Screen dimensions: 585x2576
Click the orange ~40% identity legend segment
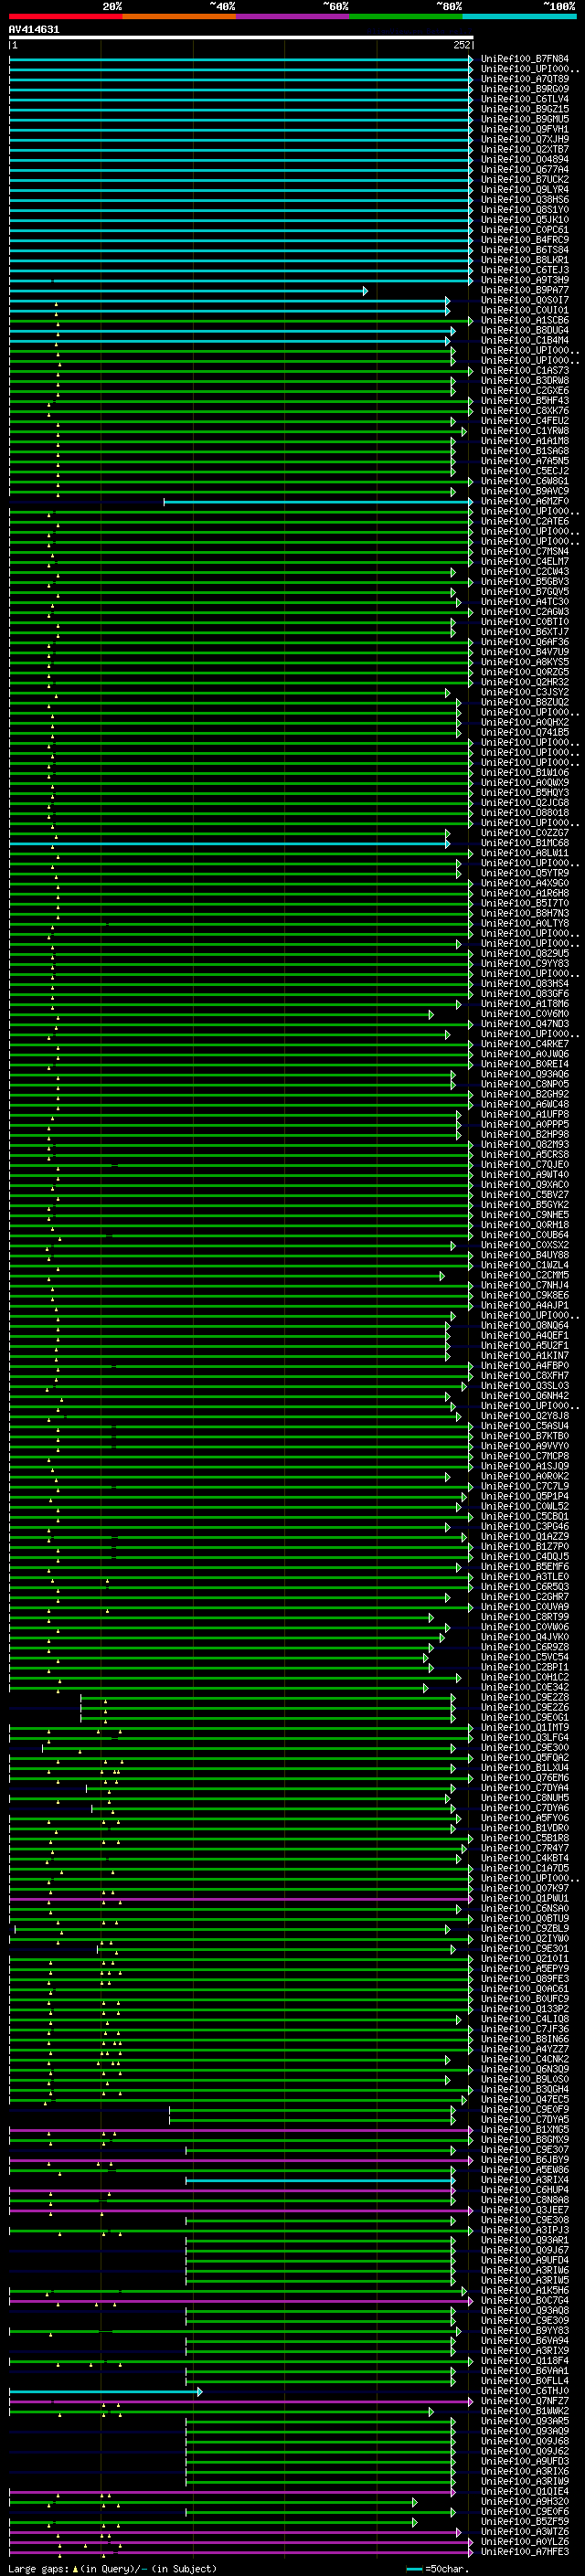(x=179, y=16)
